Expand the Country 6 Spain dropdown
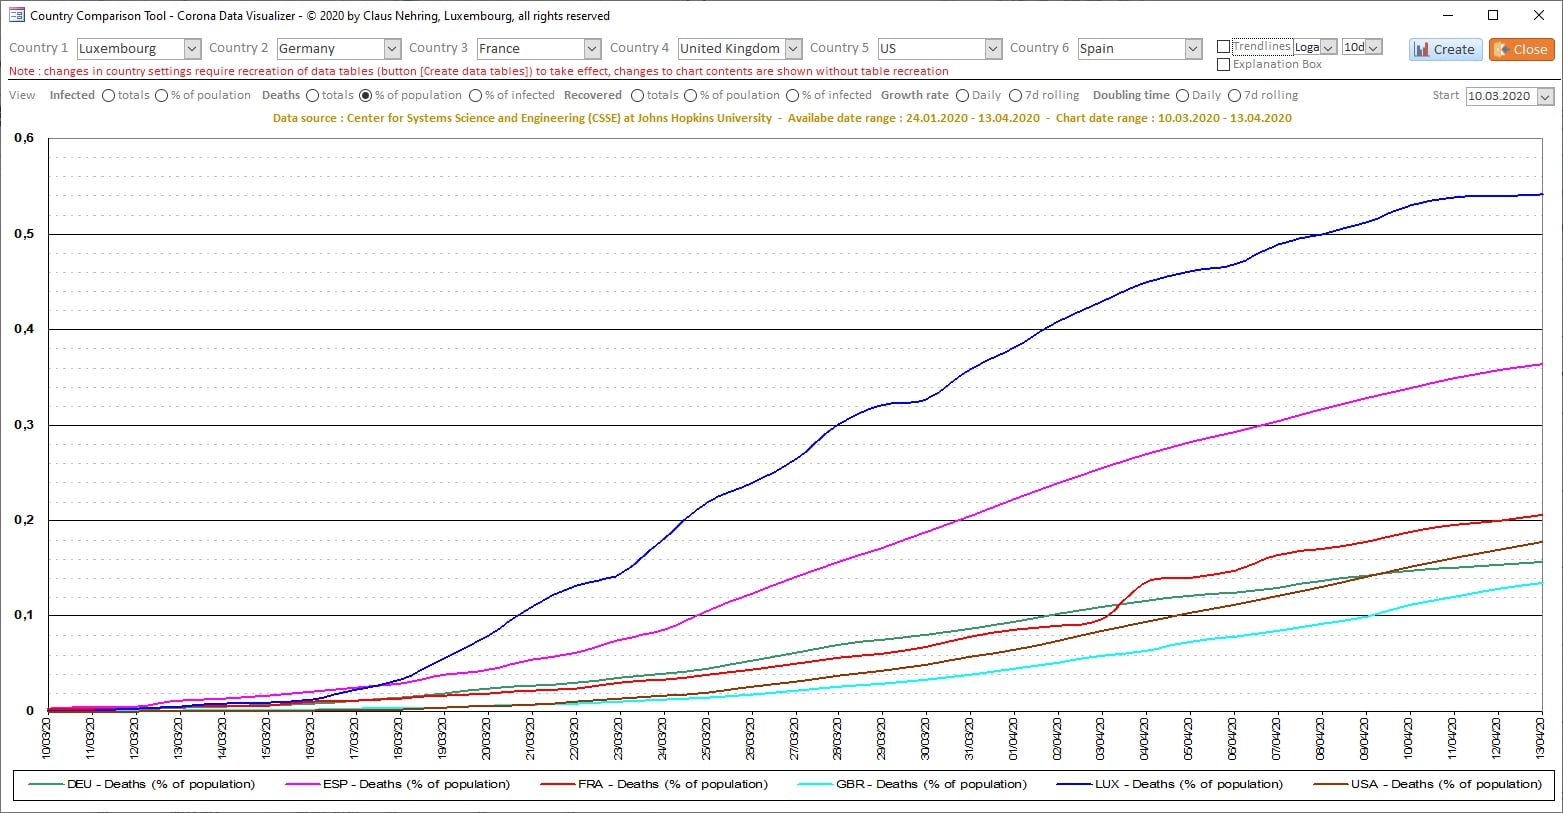1563x813 pixels. pos(1192,49)
